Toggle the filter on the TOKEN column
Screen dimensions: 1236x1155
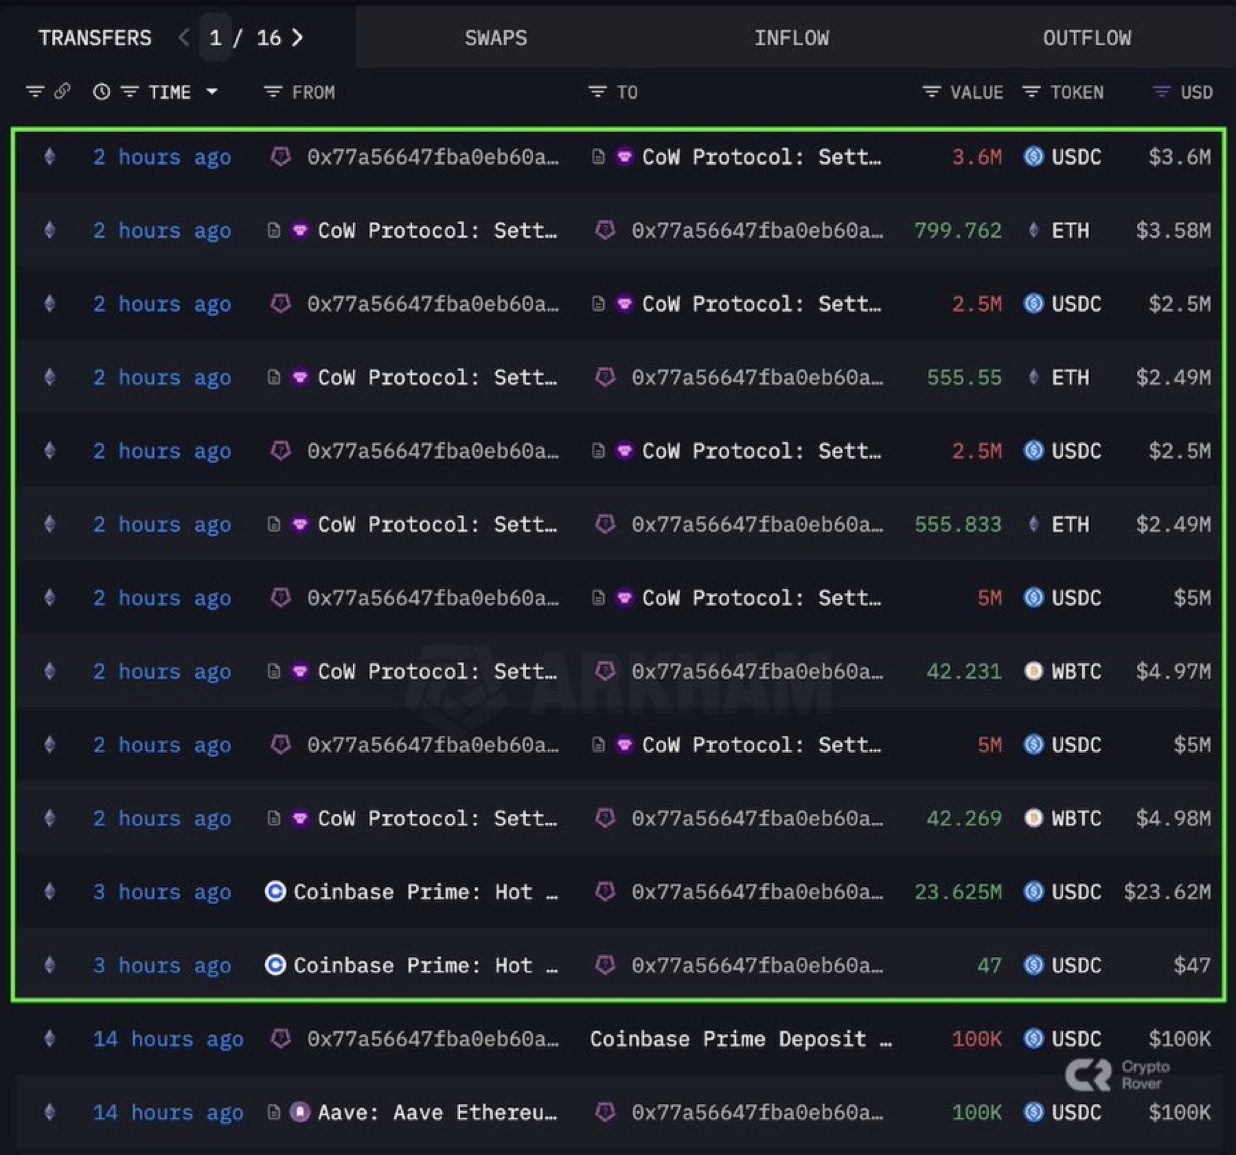tap(1031, 91)
